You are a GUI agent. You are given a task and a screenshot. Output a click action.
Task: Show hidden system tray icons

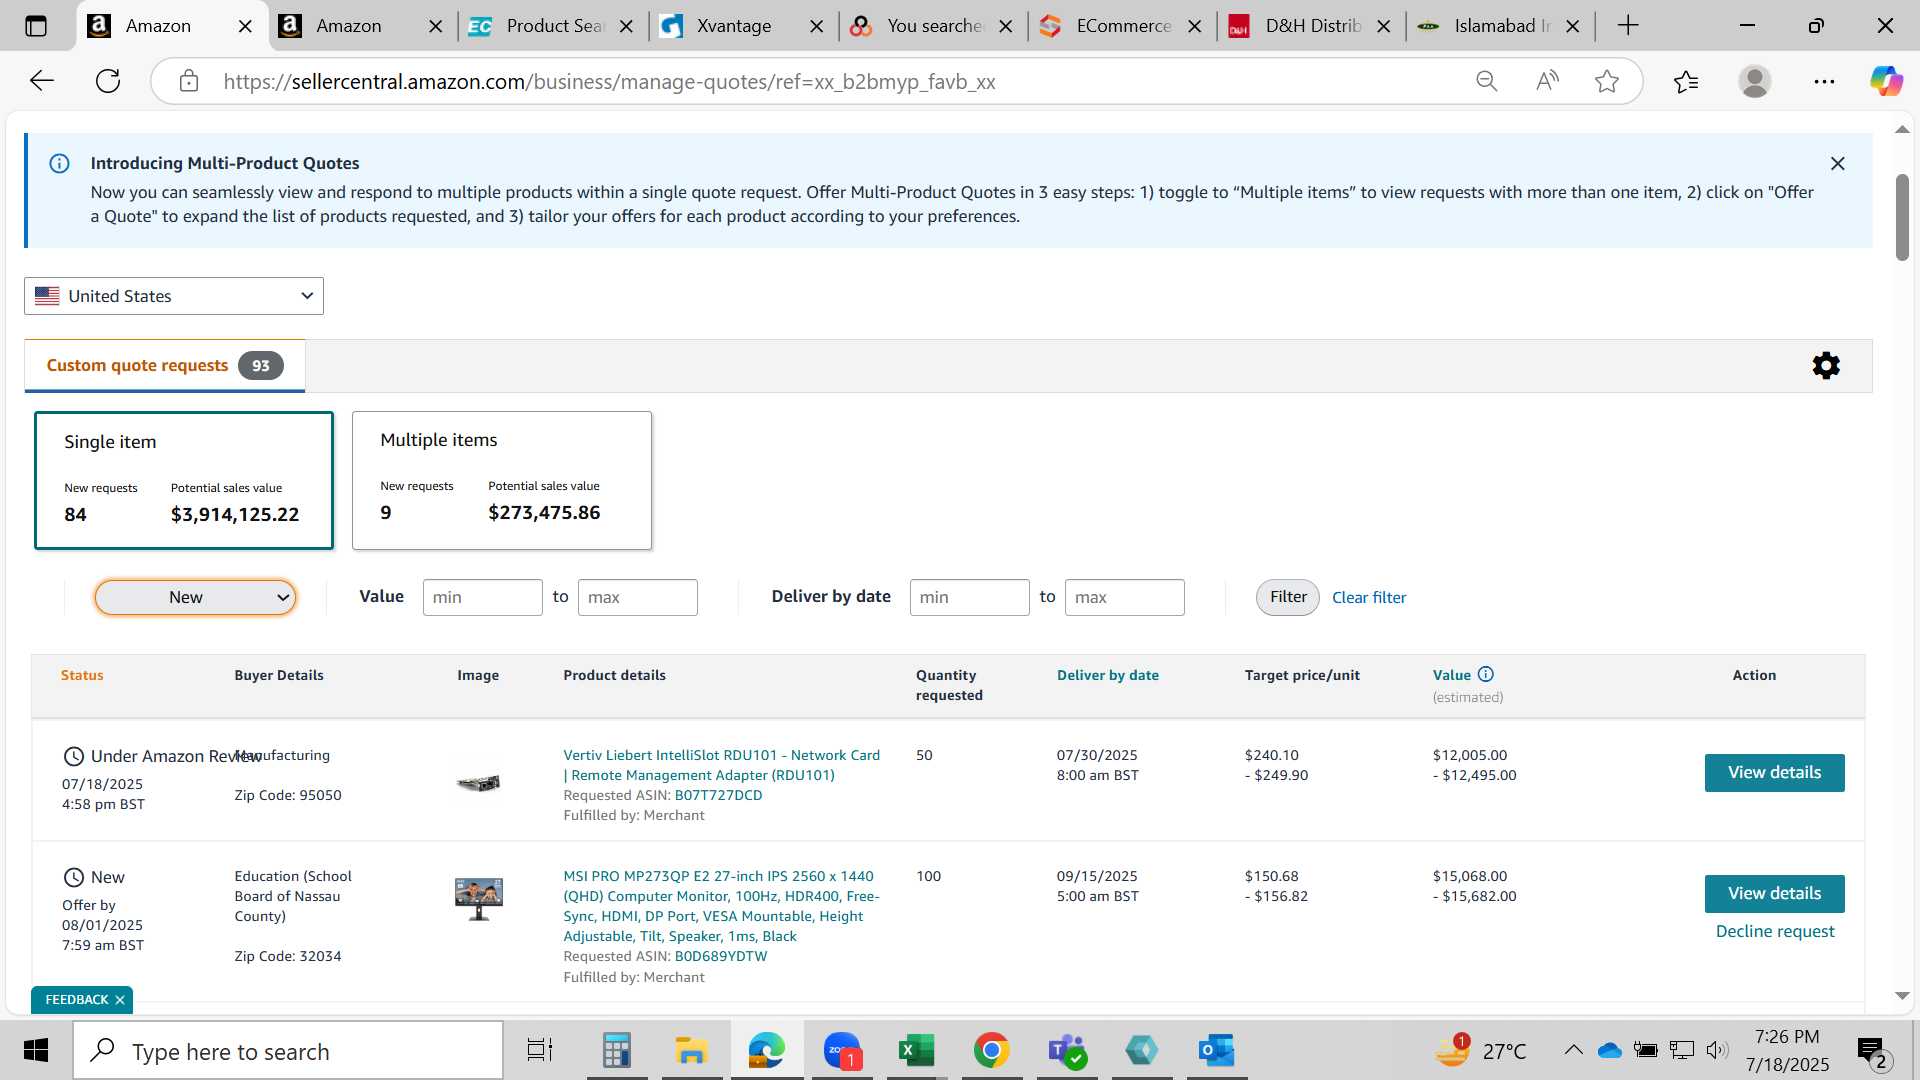point(1573,1050)
